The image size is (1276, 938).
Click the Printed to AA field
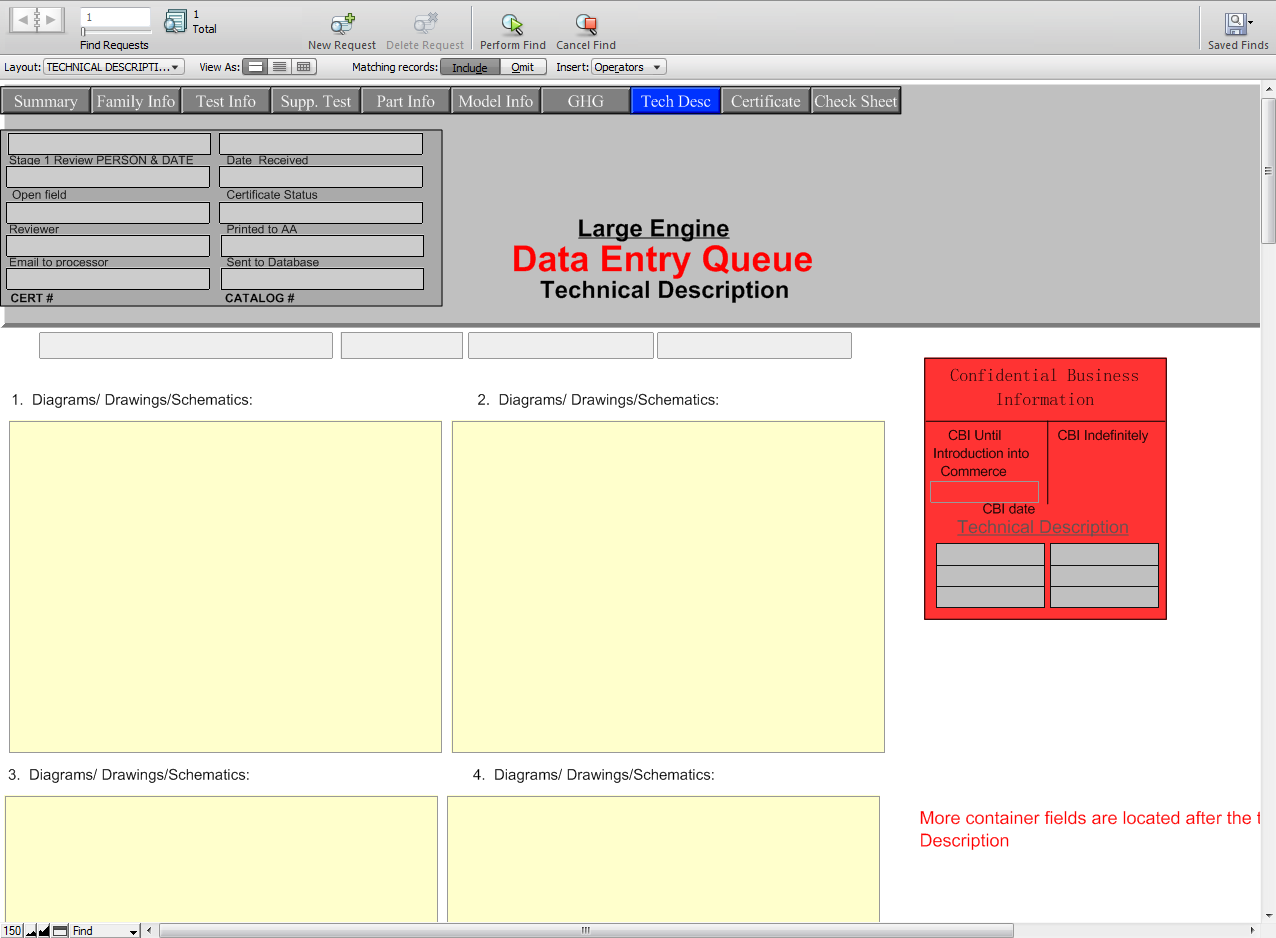tap(321, 213)
